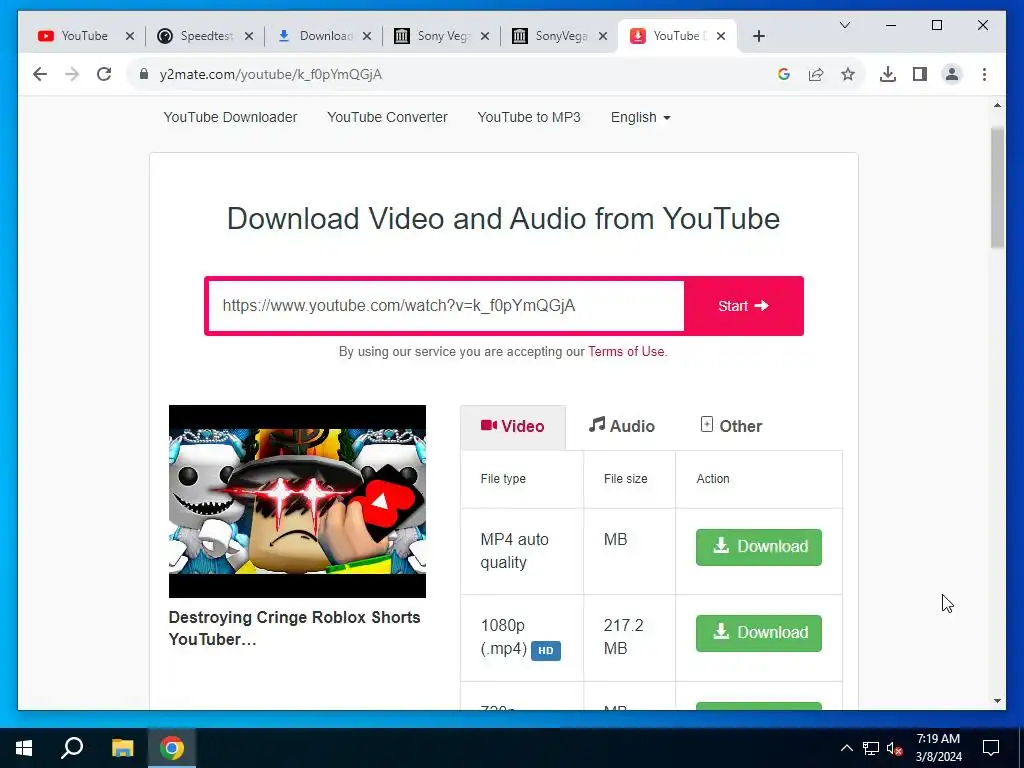Open the Windows Start menu
This screenshot has width=1024, height=768.
(24, 748)
